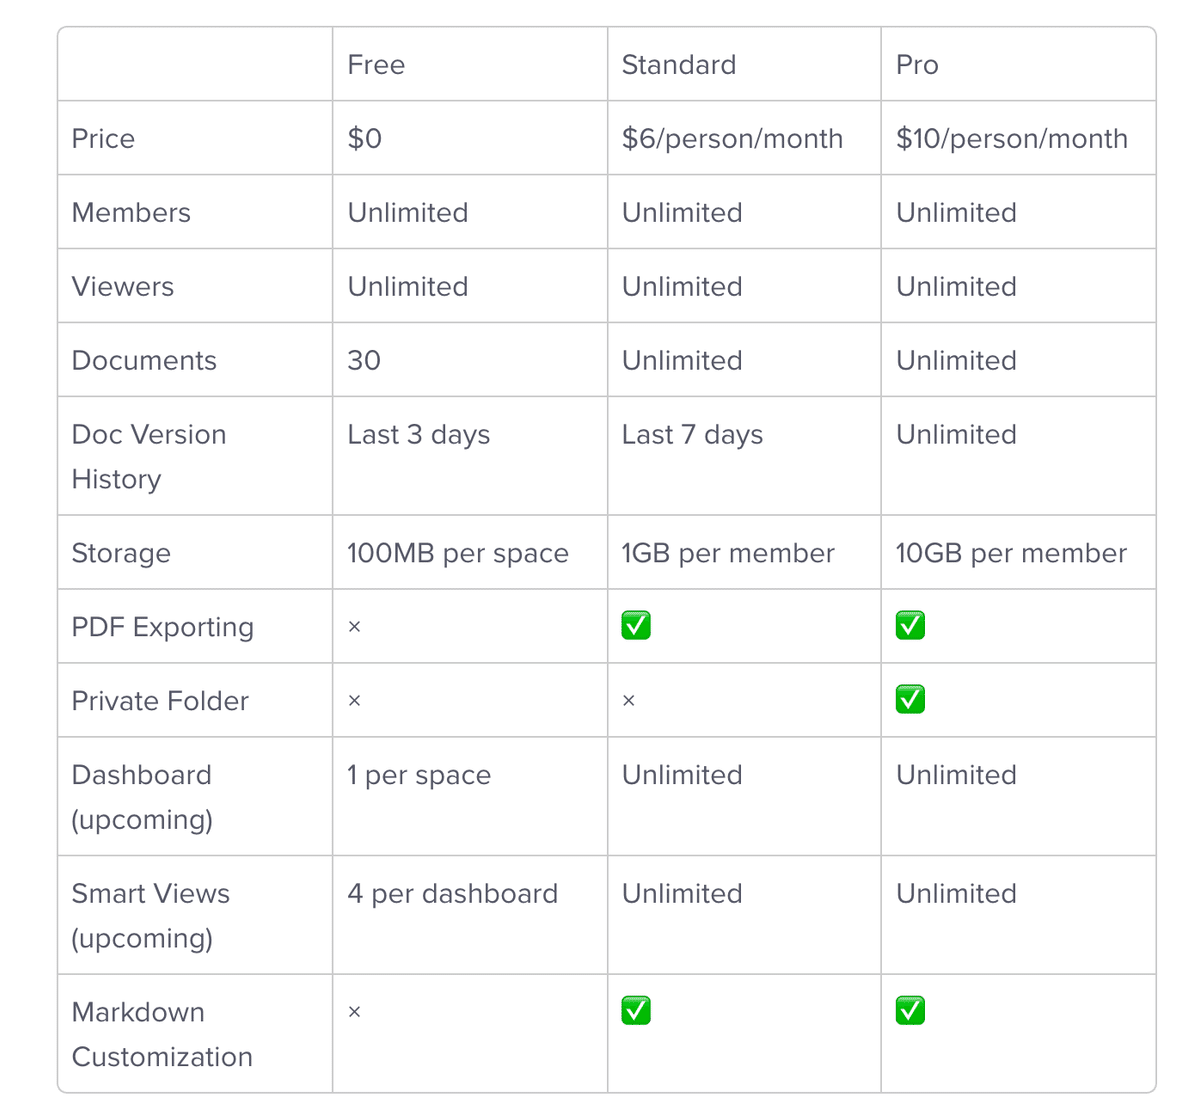Click the green checkmark for Standard PDF Exporting
The image size is (1200, 1116).
click(x=636, y=626)
